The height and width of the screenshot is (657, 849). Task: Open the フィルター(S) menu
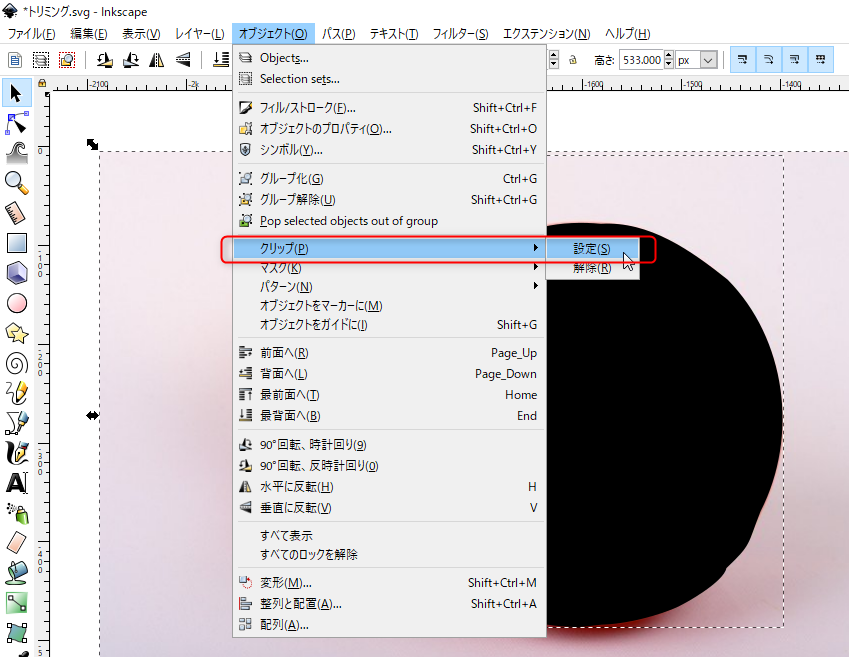click(x=460, y=34)
